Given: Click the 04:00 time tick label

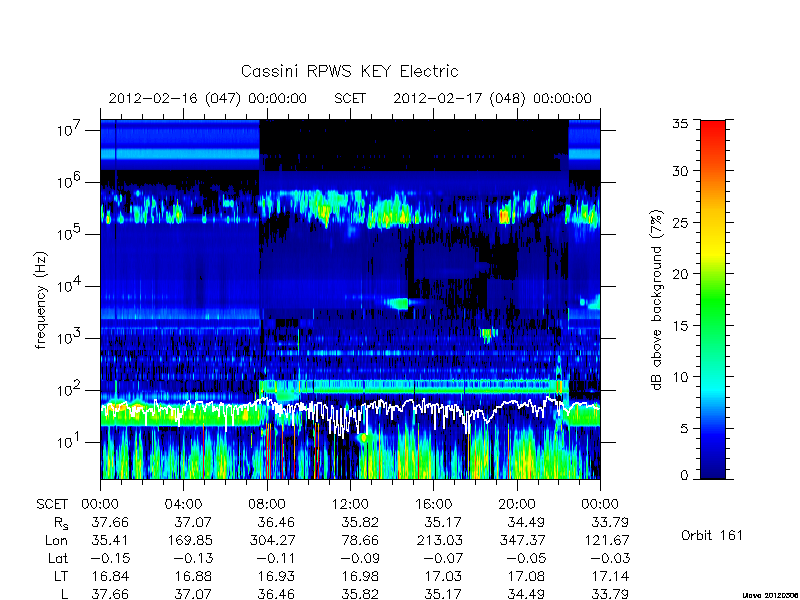Looking at the screenshot, I should pyautogui.click(x=183, y=505).
